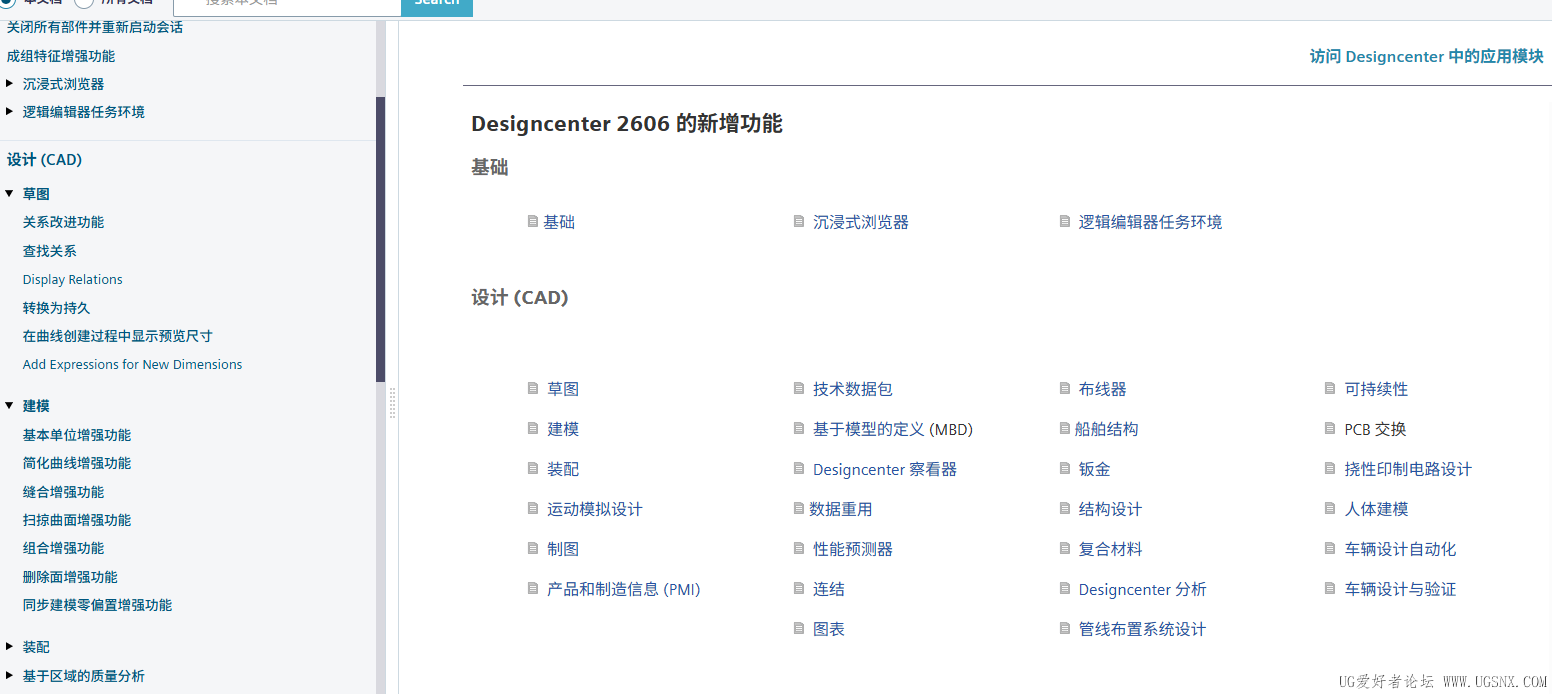Open 船舶结构 link in content
This screenshot has width=1552, height=694.
(1106, 429)
